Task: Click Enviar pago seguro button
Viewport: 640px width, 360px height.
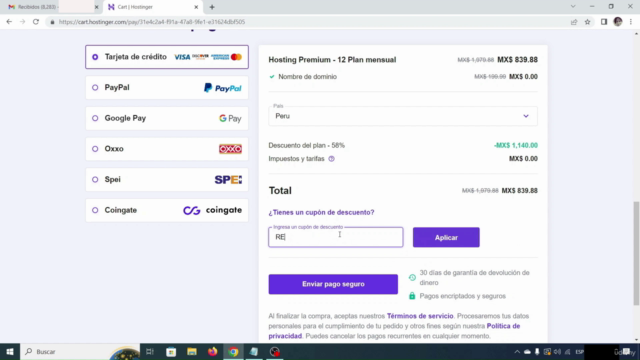Action: tap(333, 284)
